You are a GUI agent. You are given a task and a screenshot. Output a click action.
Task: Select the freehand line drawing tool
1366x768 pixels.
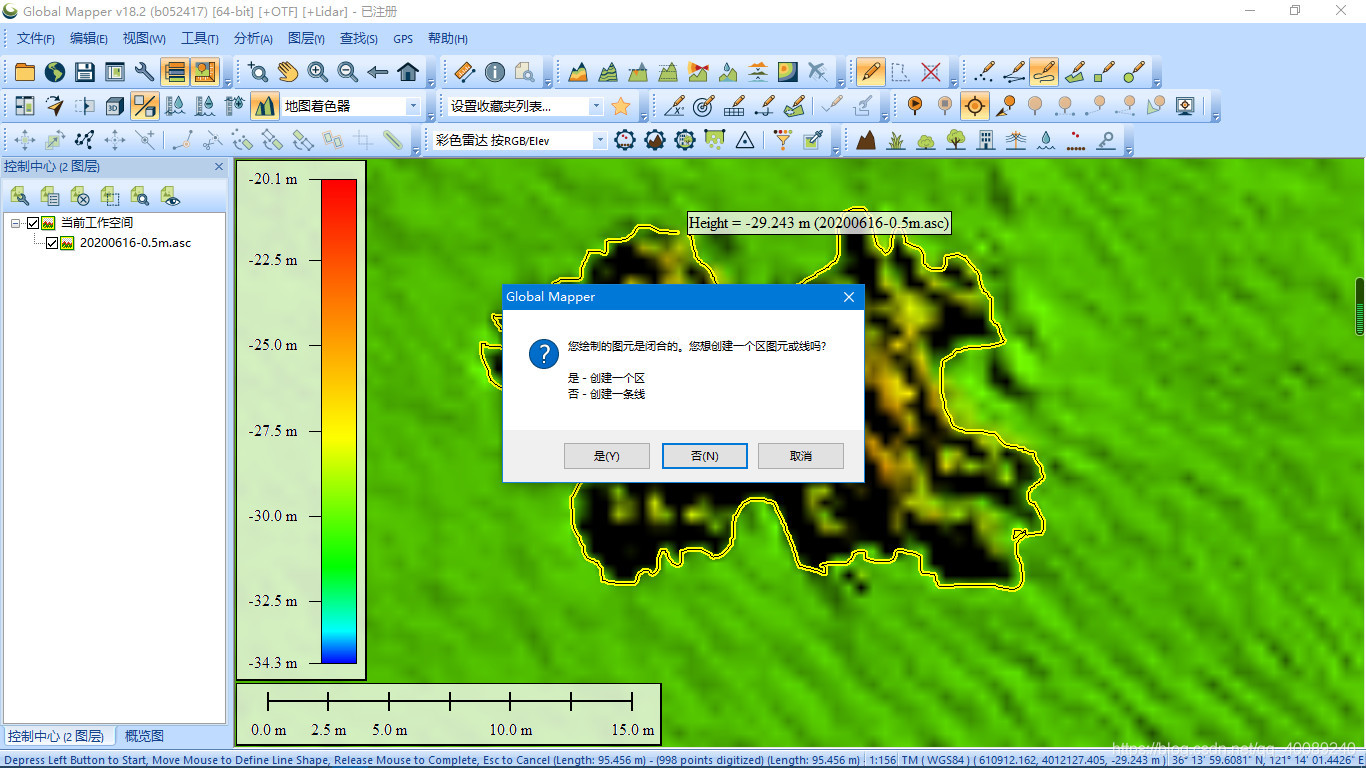1044,72
